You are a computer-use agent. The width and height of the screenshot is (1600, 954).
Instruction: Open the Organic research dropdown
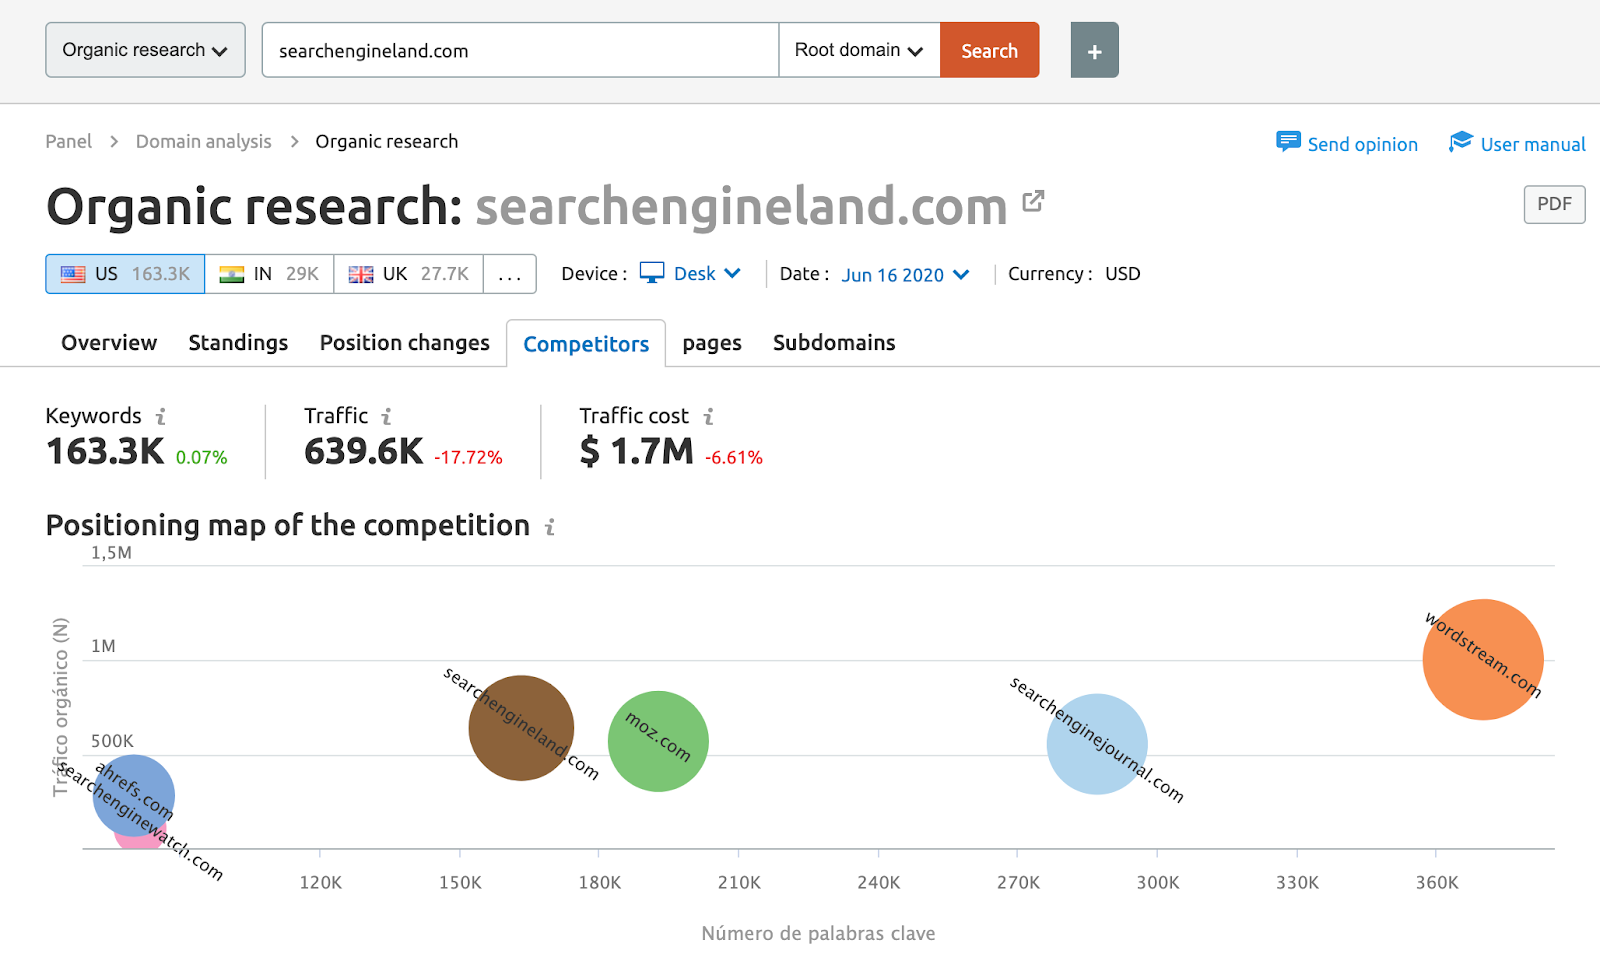[x=145, y=50]
